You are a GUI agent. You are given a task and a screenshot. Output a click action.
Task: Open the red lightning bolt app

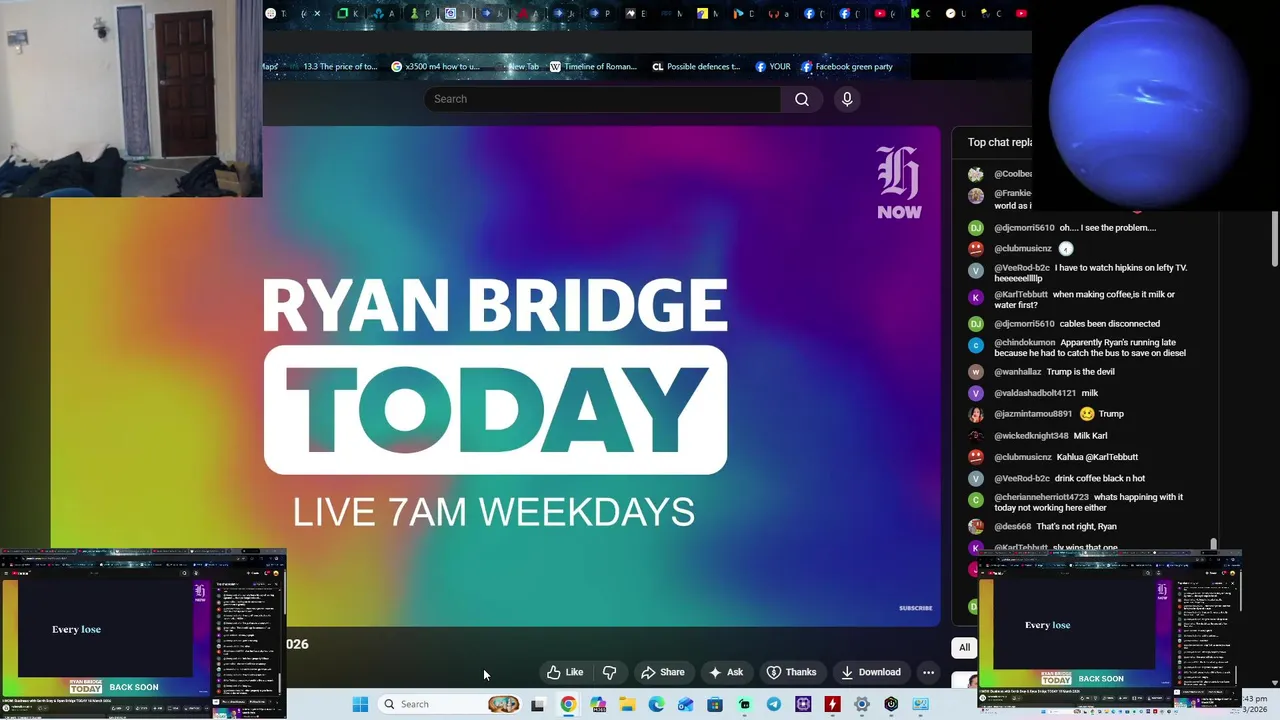click(832, 704)
